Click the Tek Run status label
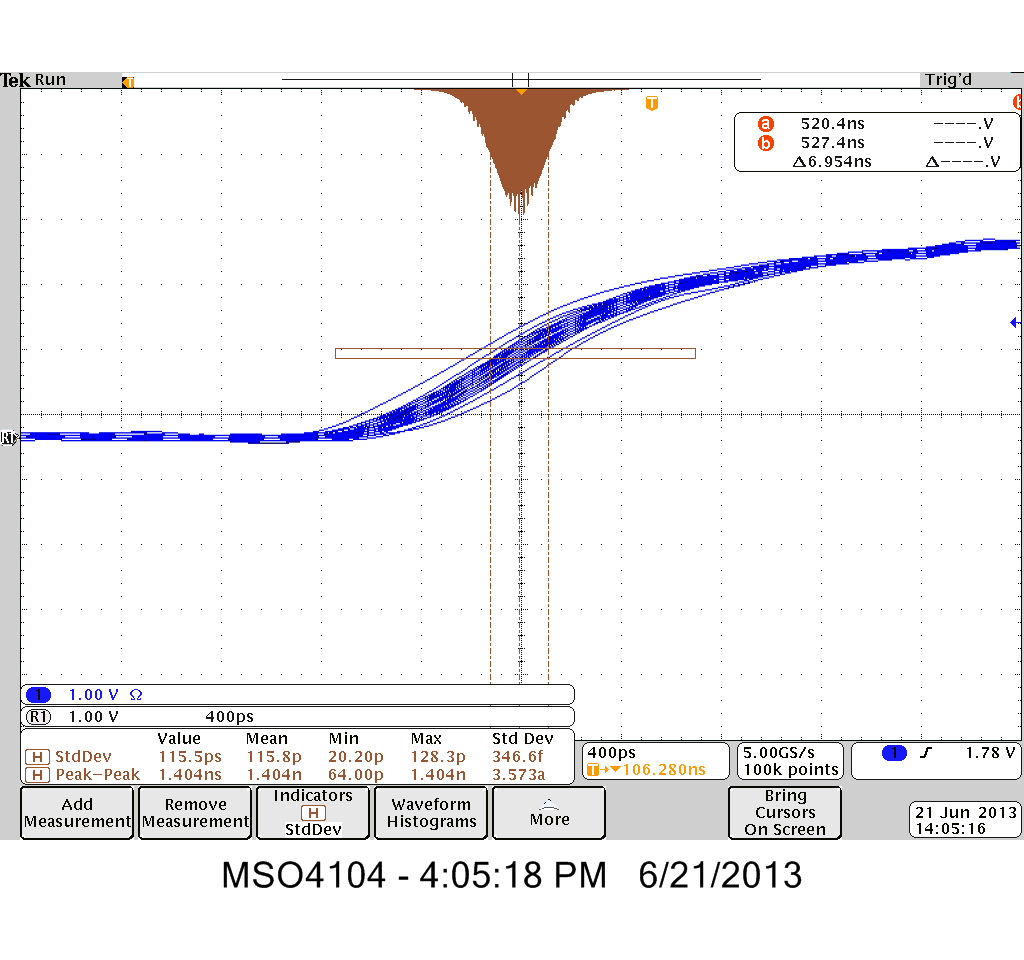This screenshot has height=960, width=1024. tap(33, 80)
